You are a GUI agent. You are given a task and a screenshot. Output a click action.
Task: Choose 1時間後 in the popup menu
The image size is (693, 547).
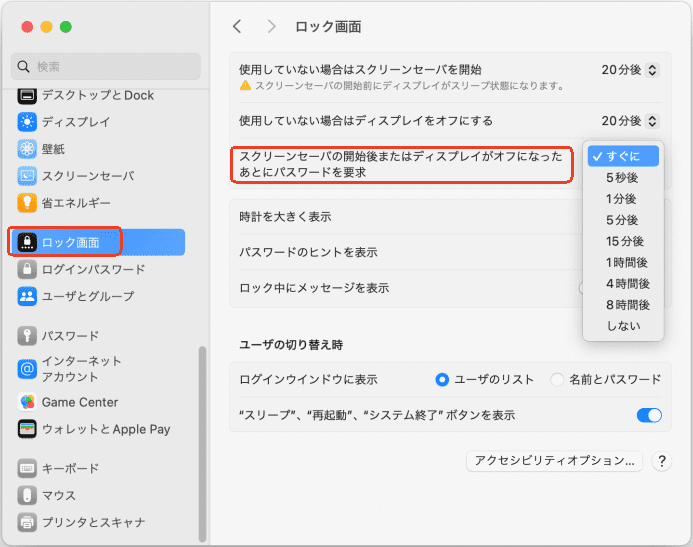[623, 262]
